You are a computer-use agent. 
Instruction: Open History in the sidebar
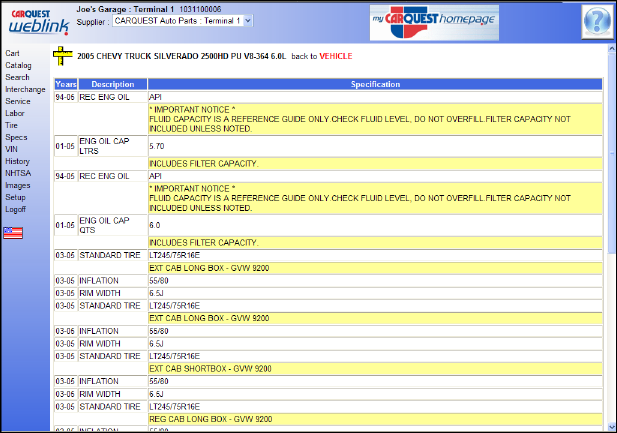tap(17, 161)
